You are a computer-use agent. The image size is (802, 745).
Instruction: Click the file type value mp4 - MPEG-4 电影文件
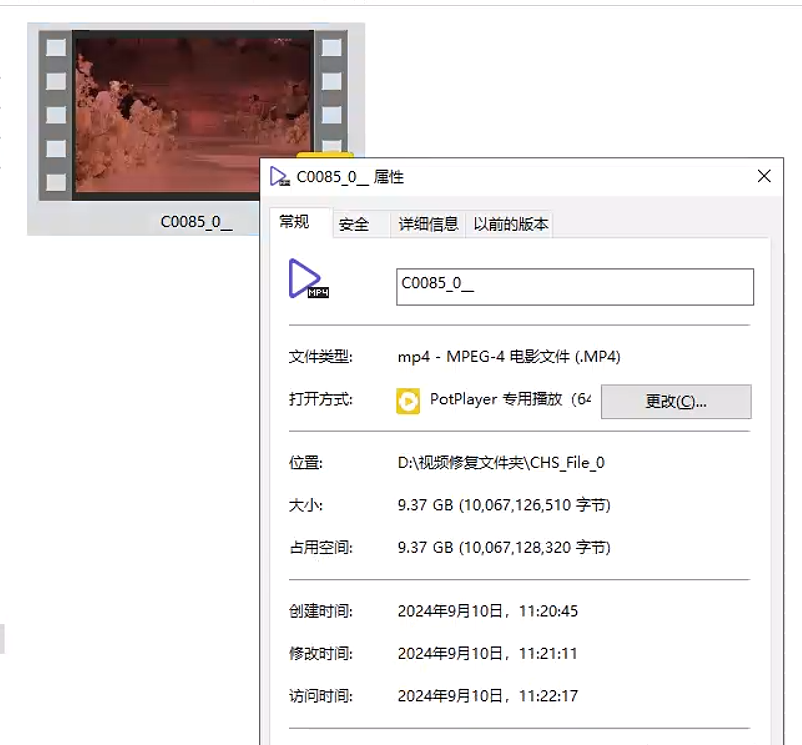509,356
